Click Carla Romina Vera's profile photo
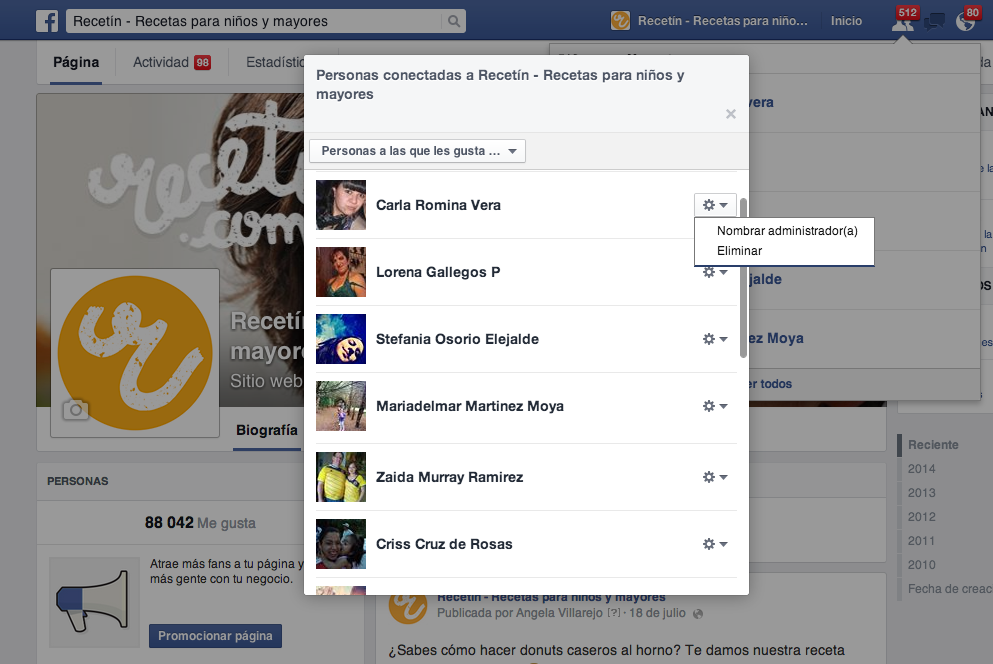 coord(341,205)
